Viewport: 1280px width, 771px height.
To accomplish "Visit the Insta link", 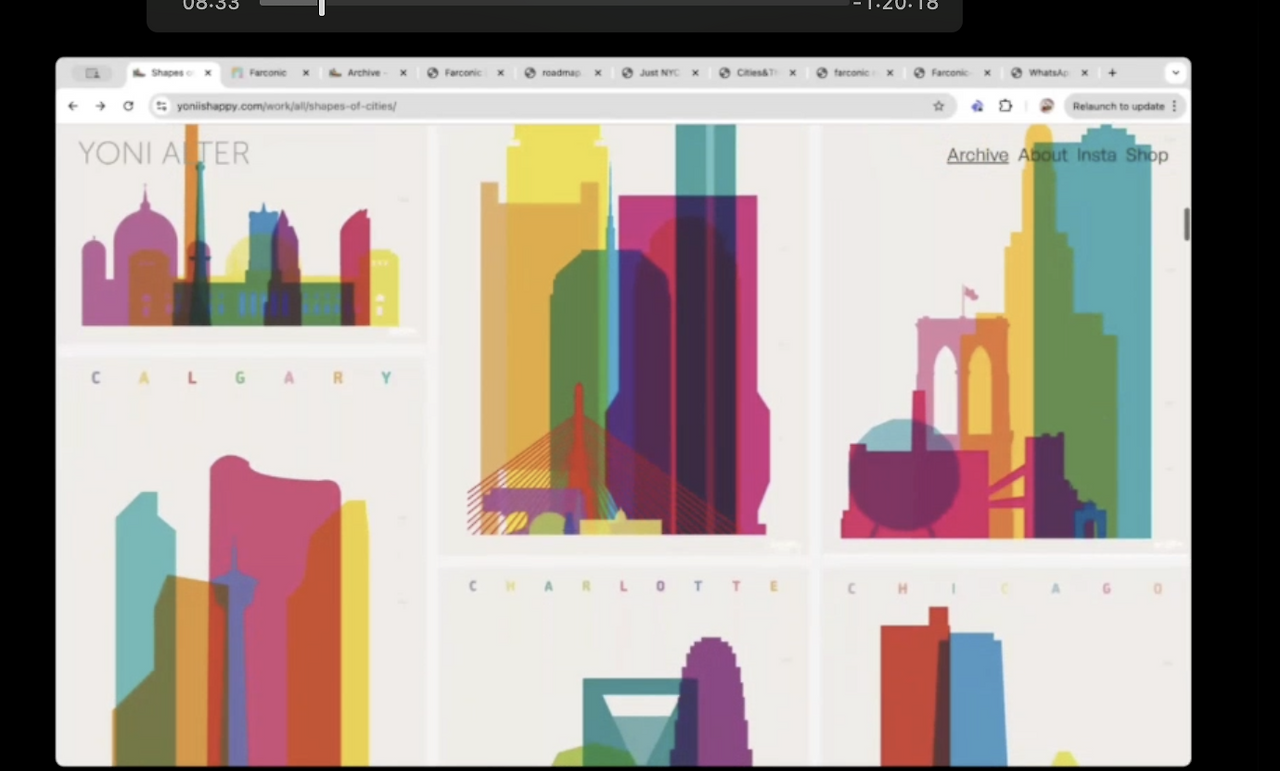I will coord(1096,155).
